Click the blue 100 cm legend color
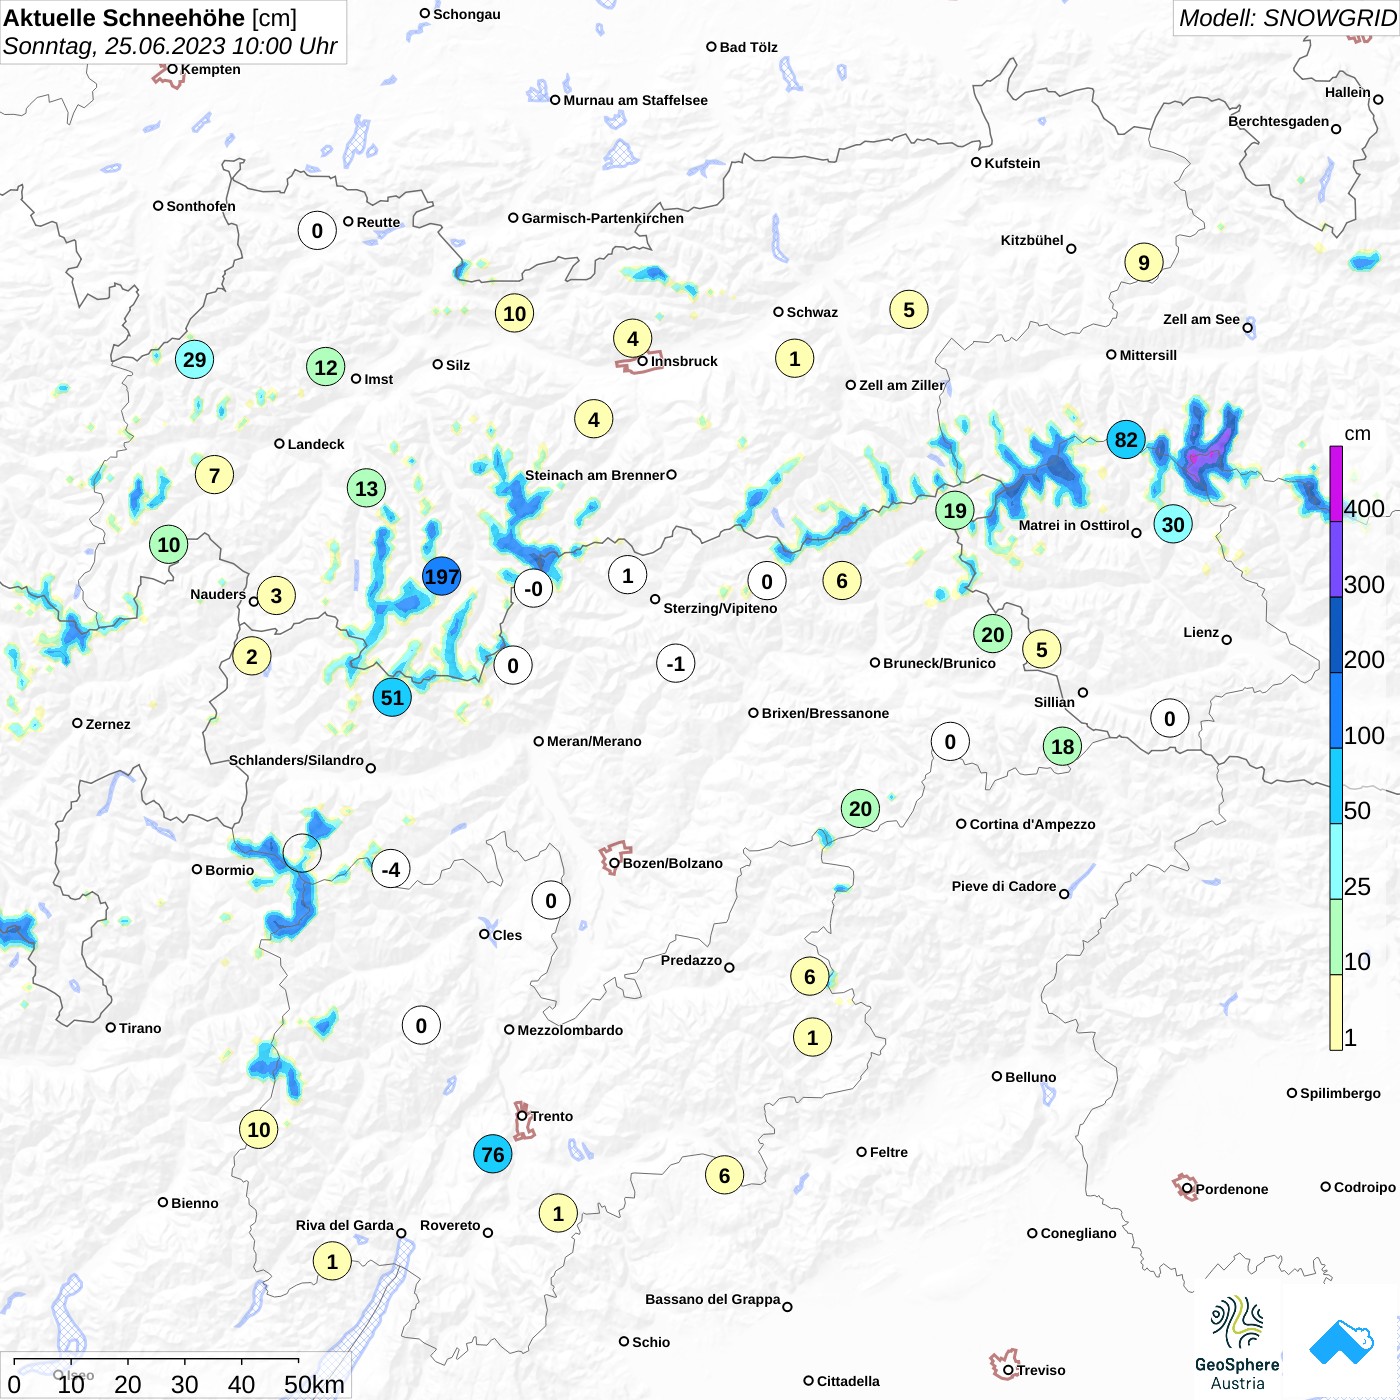The image size is (1400, 1400). pyautogui.click(x=1336, y=711)
